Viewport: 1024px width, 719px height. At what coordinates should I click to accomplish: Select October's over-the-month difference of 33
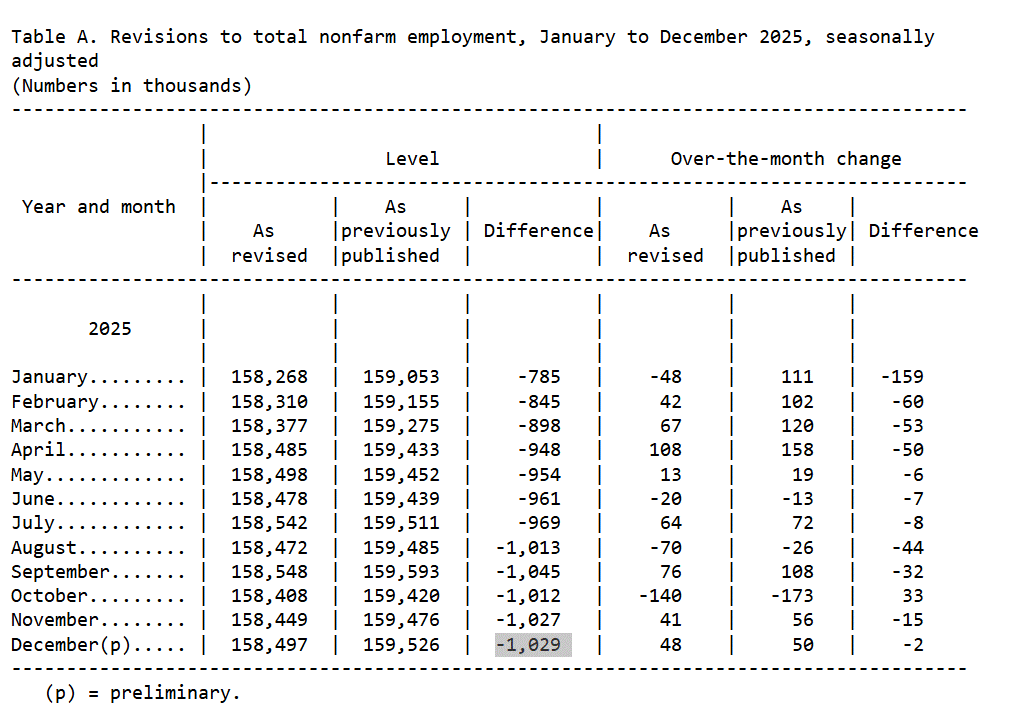coord(912,596)
